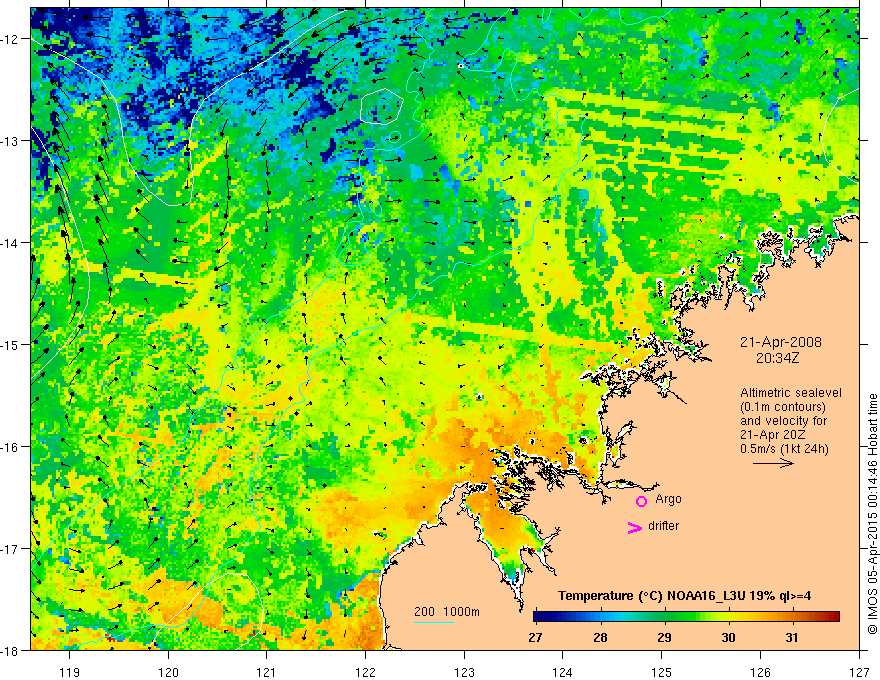880x680 pixels.
Task: Click the longitude axis label '123'
Action: 464,672
